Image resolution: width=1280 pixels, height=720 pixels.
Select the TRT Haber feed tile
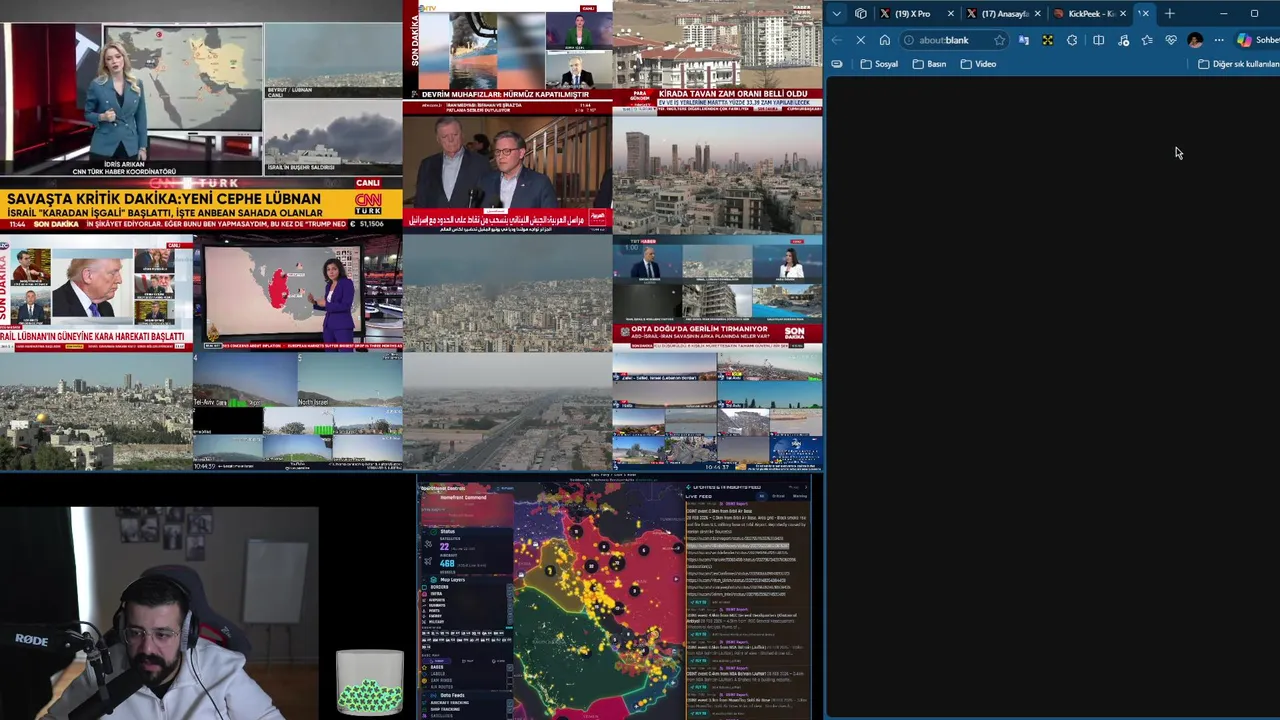pyautogui.click(x=717, y=293)
